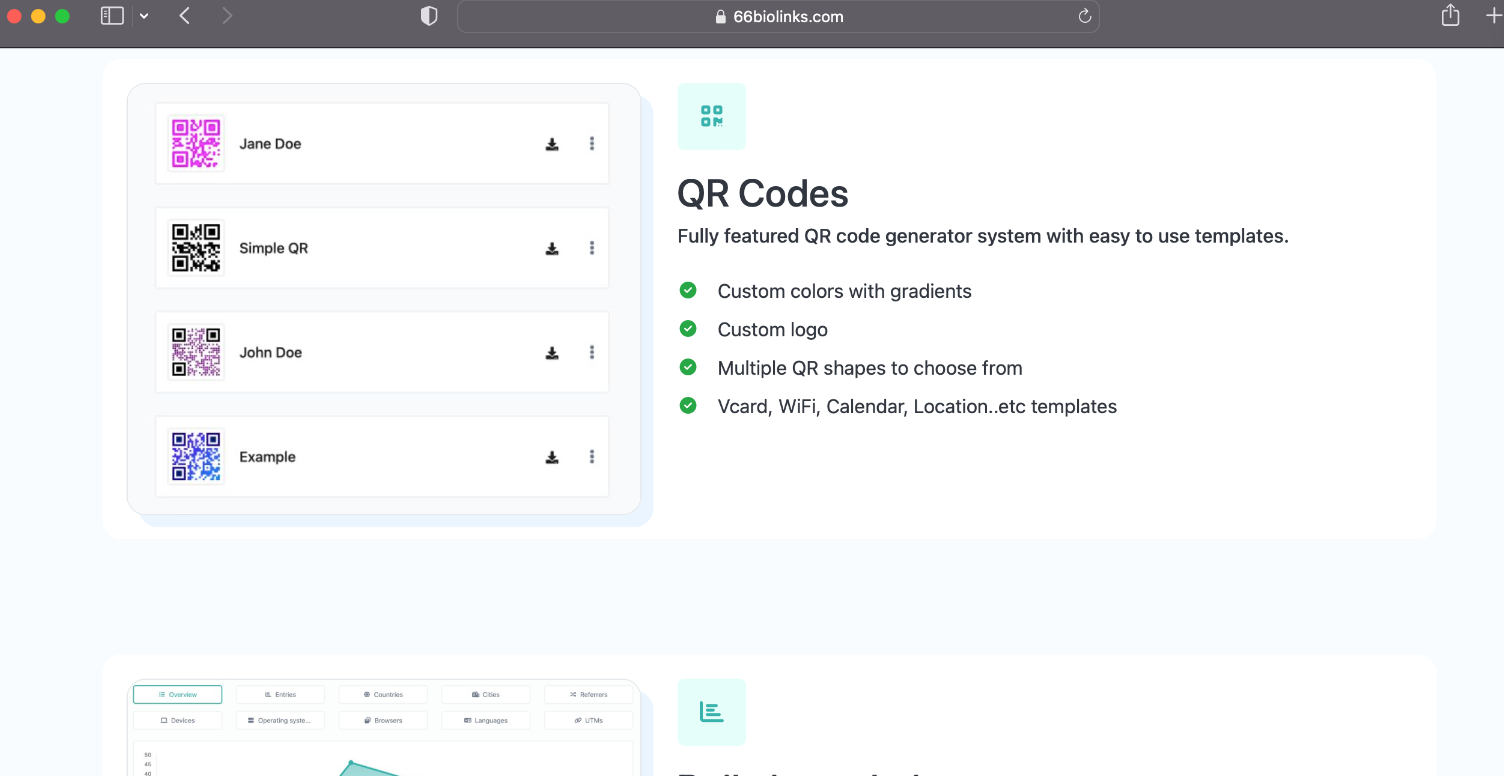This screenshot has width=1504, height=776.
Task: Select the Operating systems analytics tab
Action: tap(280, 720)
